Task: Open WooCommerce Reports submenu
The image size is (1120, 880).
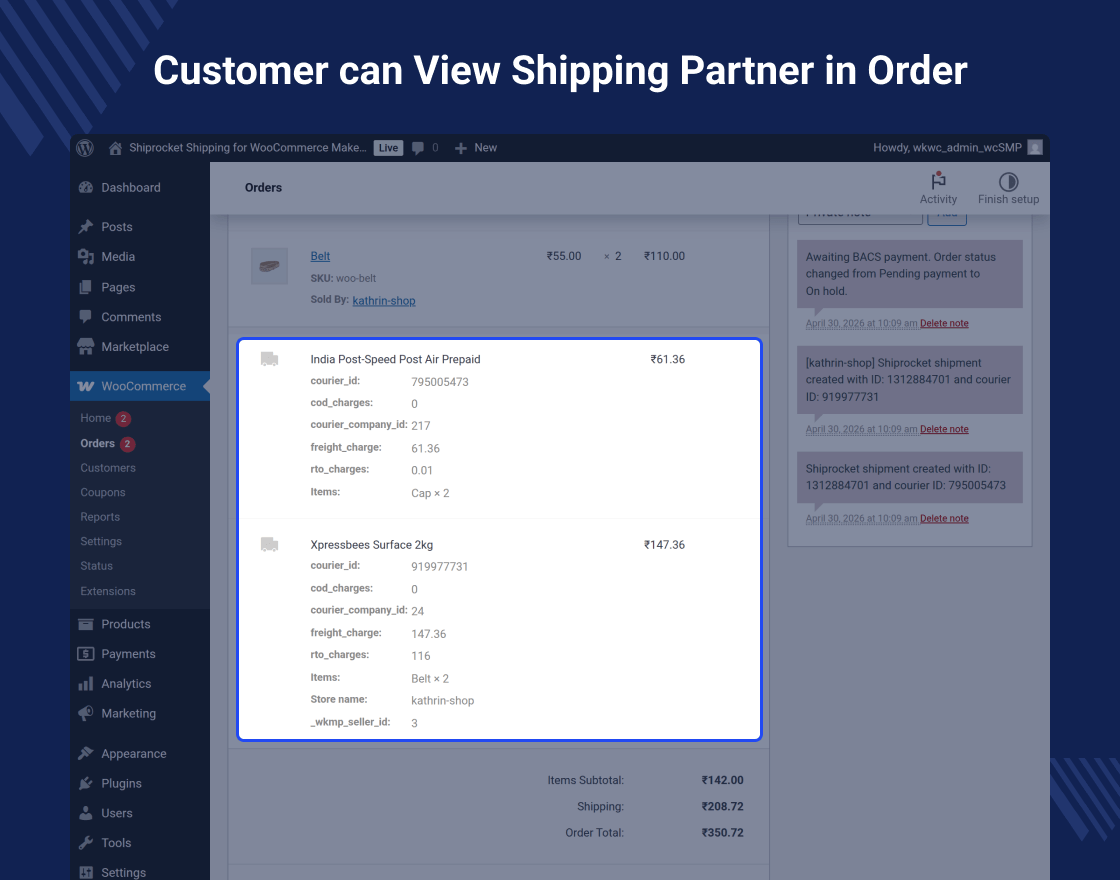Action: pyautogui.click(x=100, y=516)
